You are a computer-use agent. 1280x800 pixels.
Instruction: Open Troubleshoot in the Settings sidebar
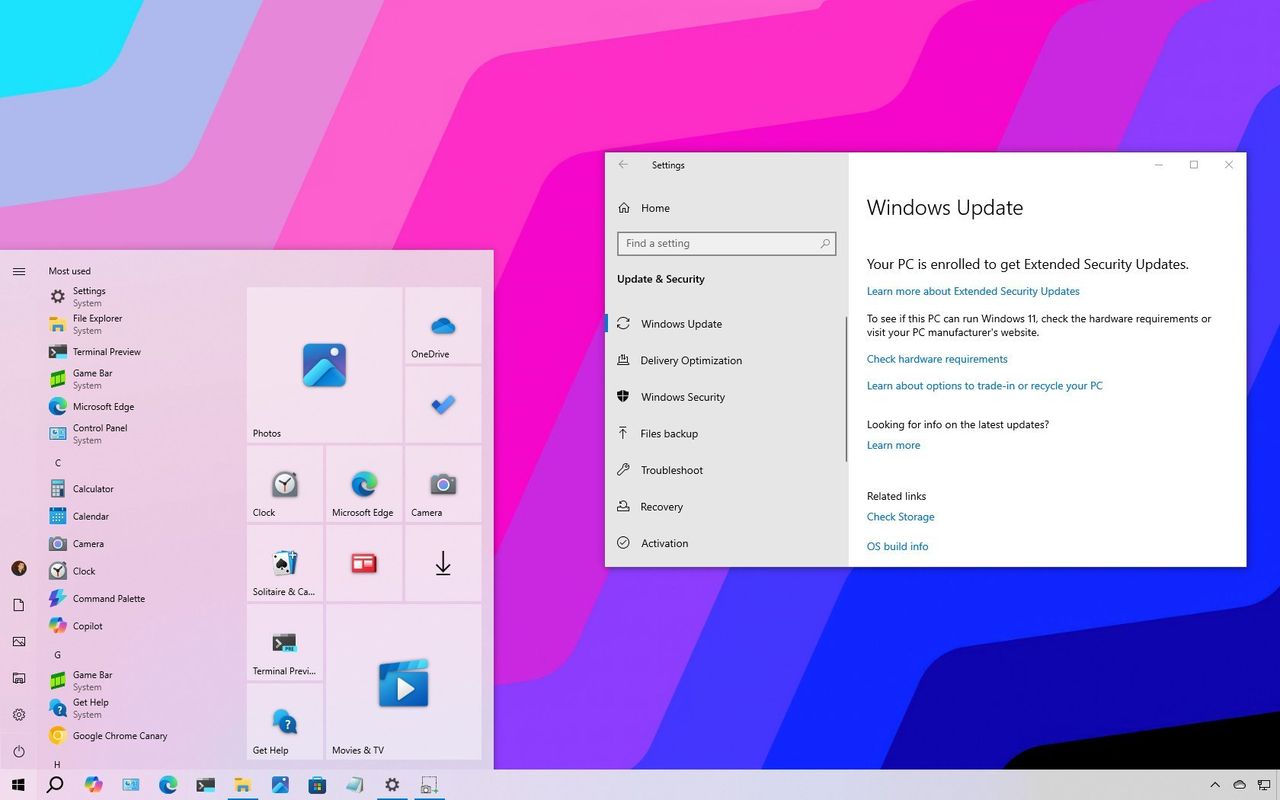(x=672, y=470)
